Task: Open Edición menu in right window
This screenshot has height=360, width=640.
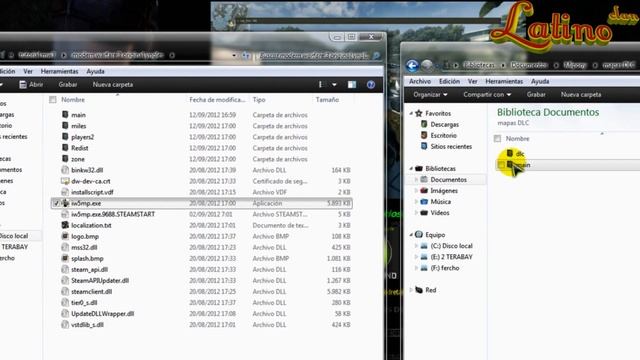Action: tap(449, 81)
